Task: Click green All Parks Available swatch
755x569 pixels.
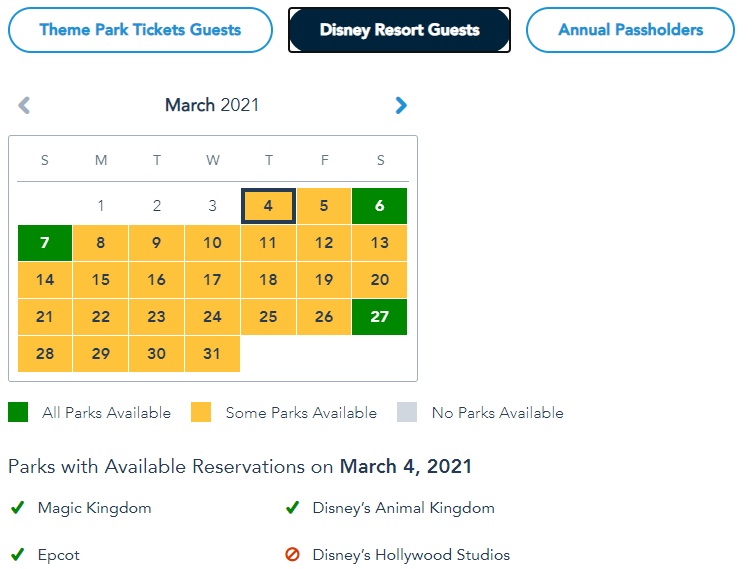Action: click(x=18, y=412)
